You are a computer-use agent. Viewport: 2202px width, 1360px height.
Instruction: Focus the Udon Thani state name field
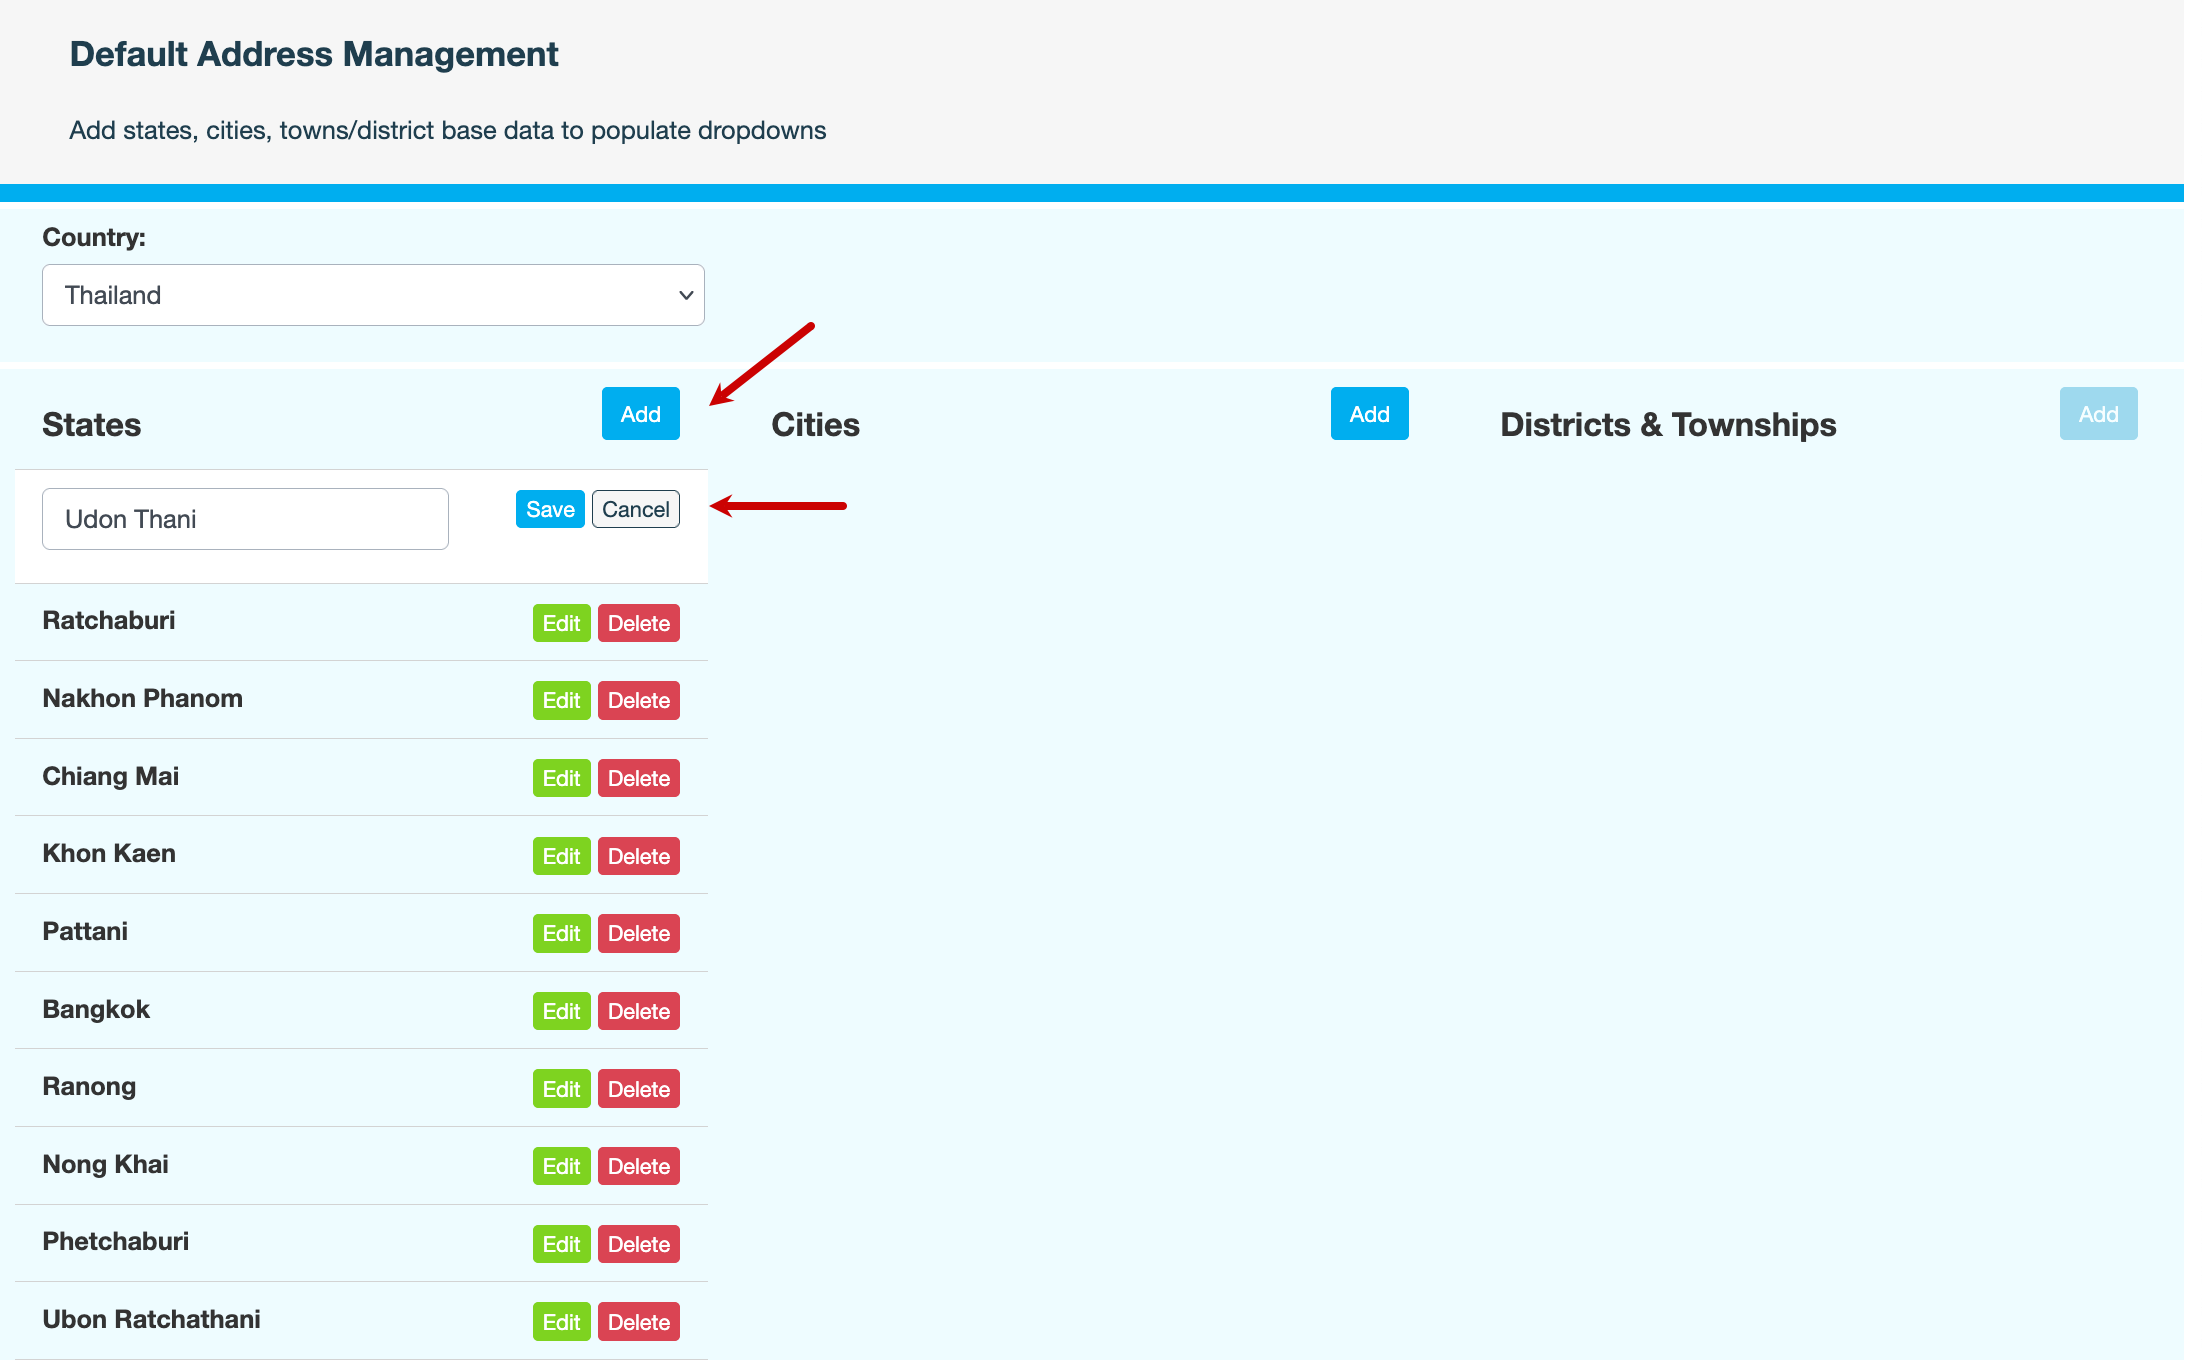tap(245, 519)
